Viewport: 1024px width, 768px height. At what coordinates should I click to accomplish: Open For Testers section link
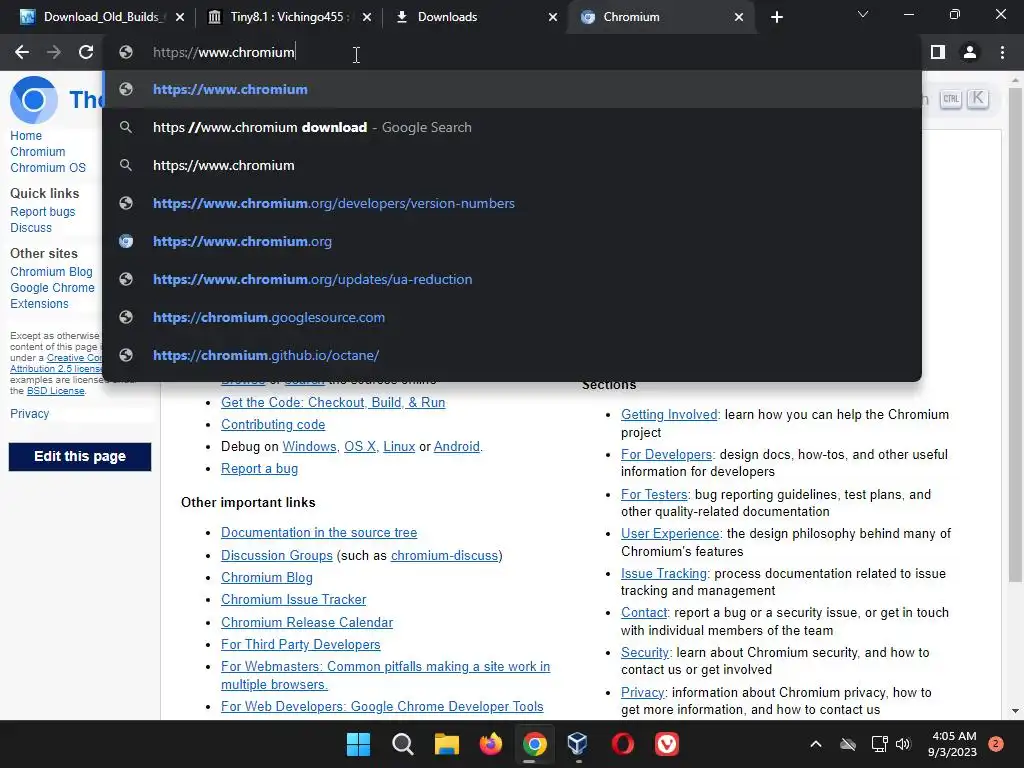[654, 495]
